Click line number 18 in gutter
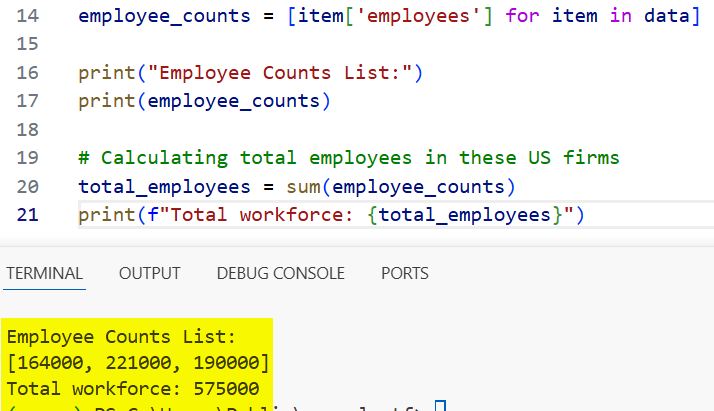714x411 pixels. (x=28, y=130)
